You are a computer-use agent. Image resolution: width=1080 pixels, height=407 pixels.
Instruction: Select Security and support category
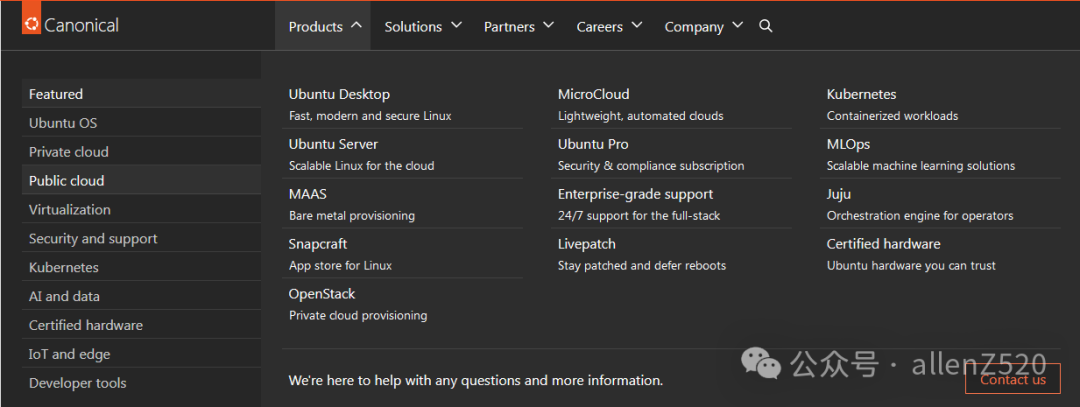[x=141, y=238]
